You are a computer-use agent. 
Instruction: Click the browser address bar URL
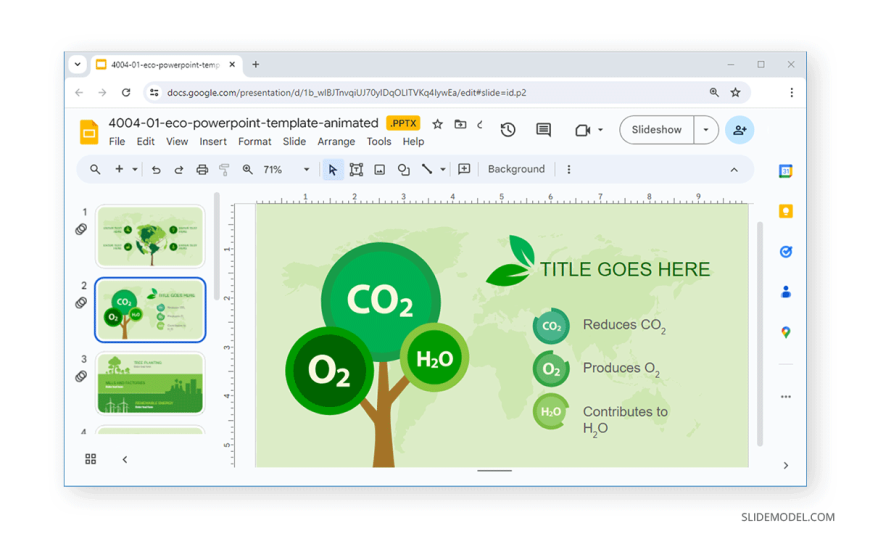coord(347,93)
